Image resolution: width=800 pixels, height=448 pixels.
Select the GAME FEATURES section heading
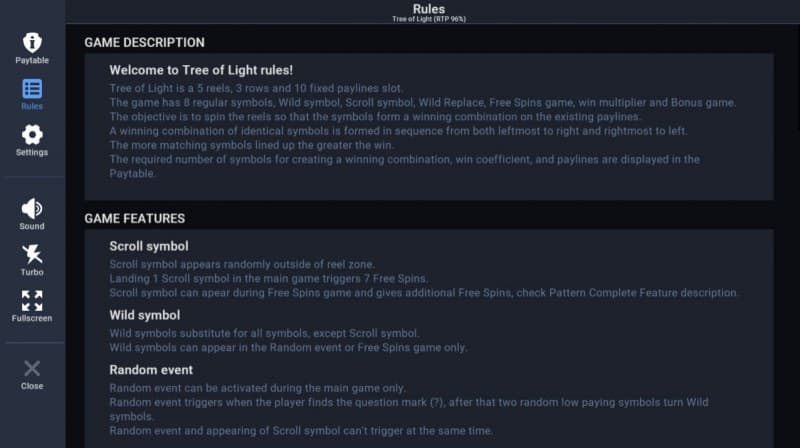134,218
